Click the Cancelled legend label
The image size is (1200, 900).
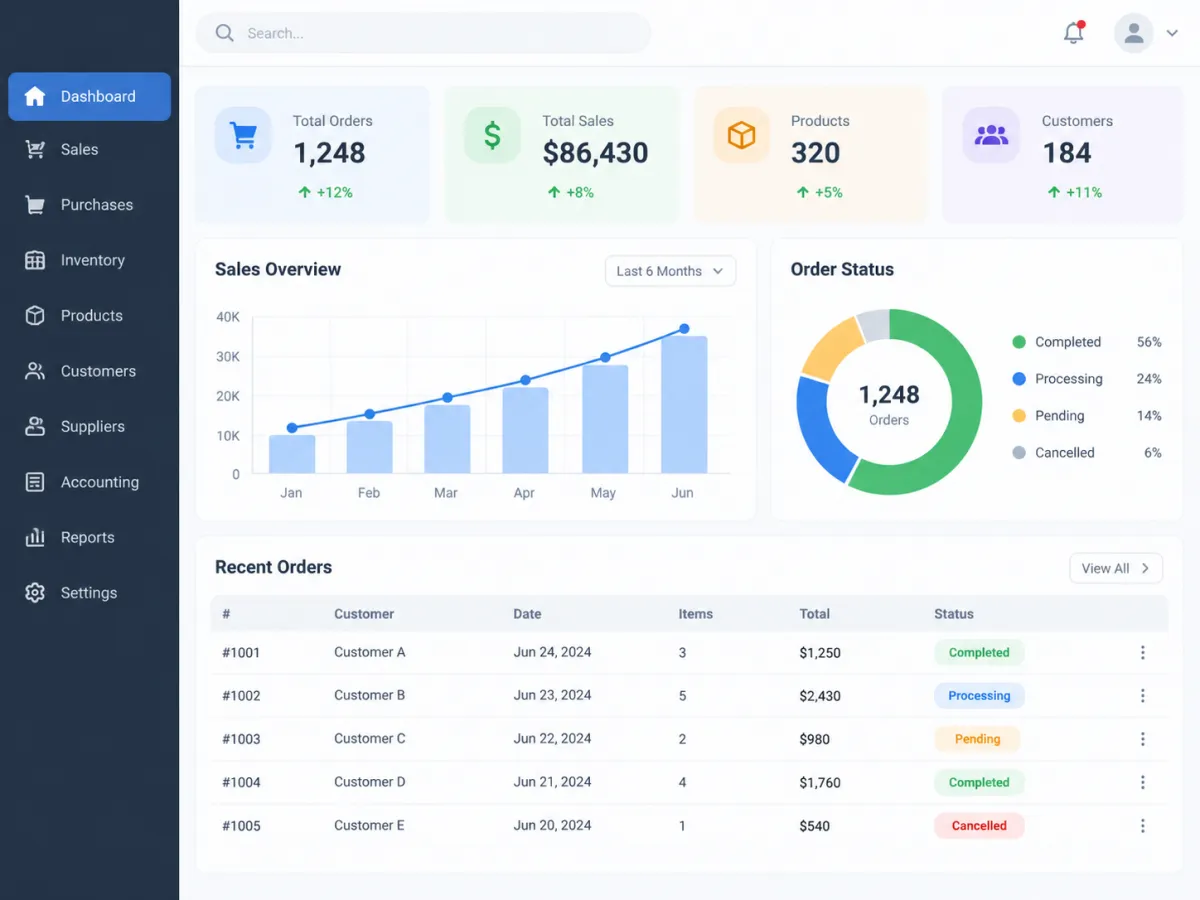1065,453
